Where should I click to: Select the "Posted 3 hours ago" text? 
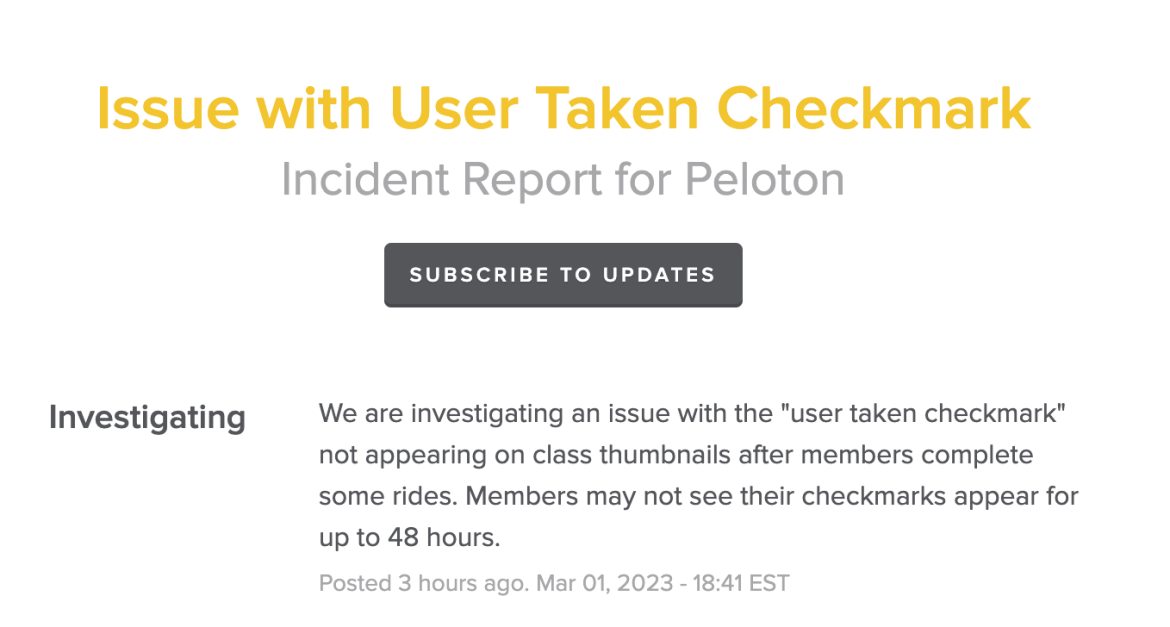point(422,583)
